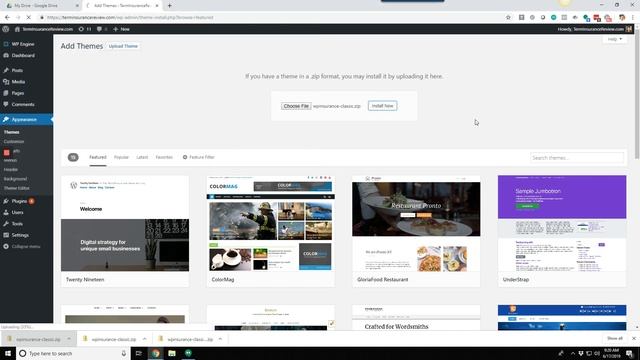Open Customize submenu item
Viewport: 640px width, 360px height.
14,142
